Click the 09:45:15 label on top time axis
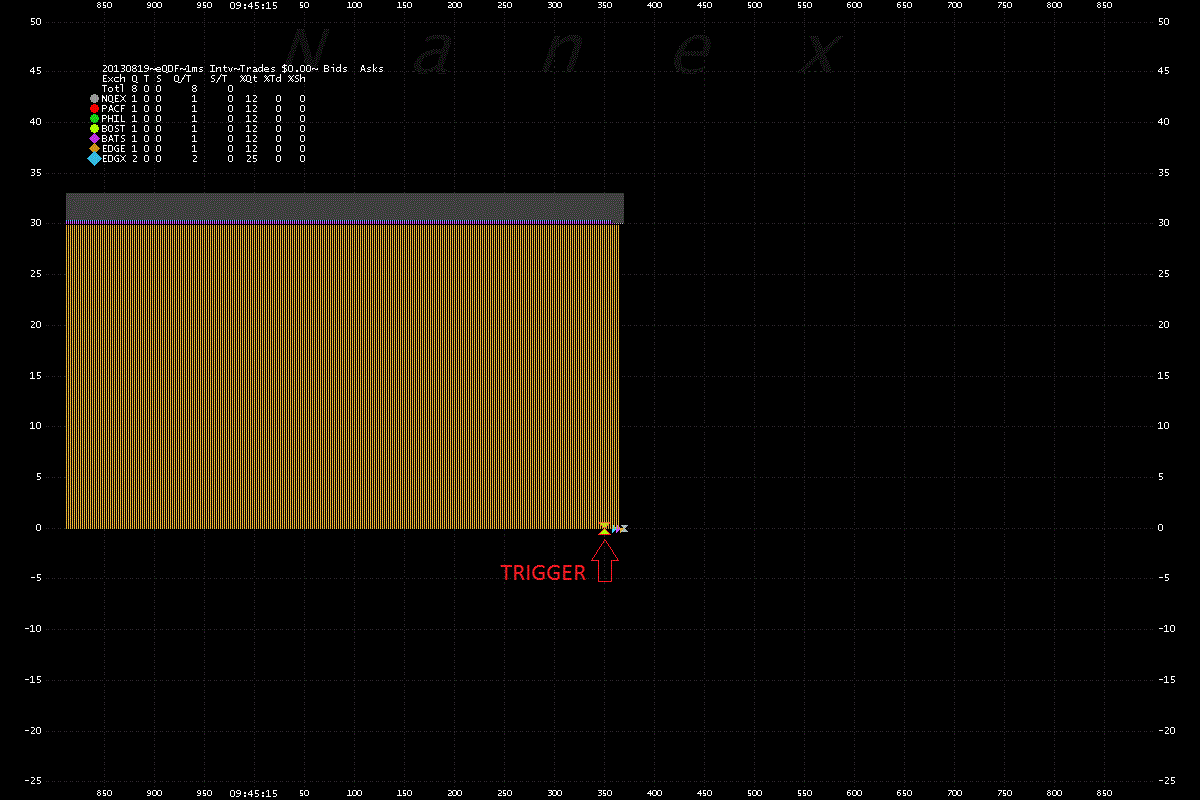This screenshot has width=1200, height=800. [253, 6]
